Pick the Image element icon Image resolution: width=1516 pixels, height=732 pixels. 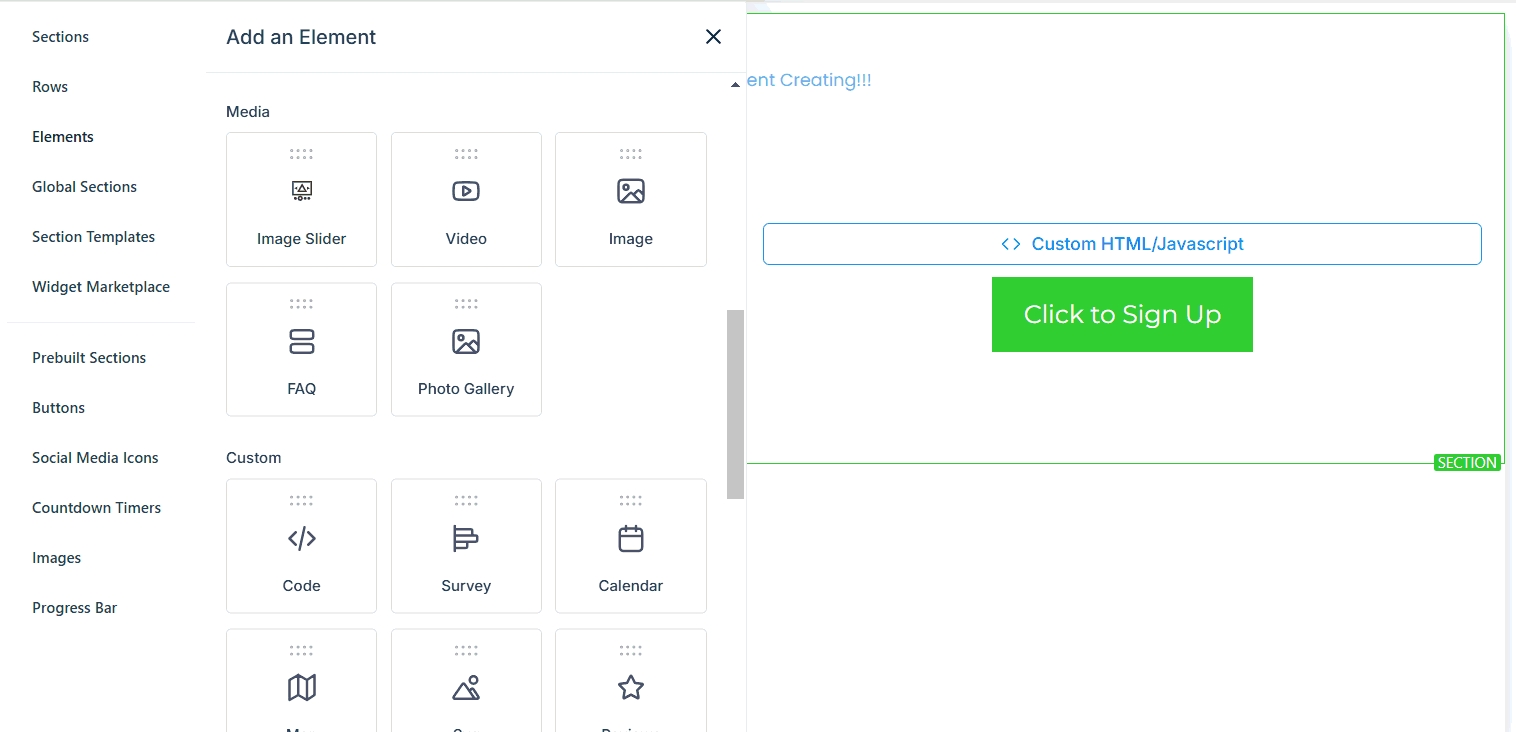630,191
